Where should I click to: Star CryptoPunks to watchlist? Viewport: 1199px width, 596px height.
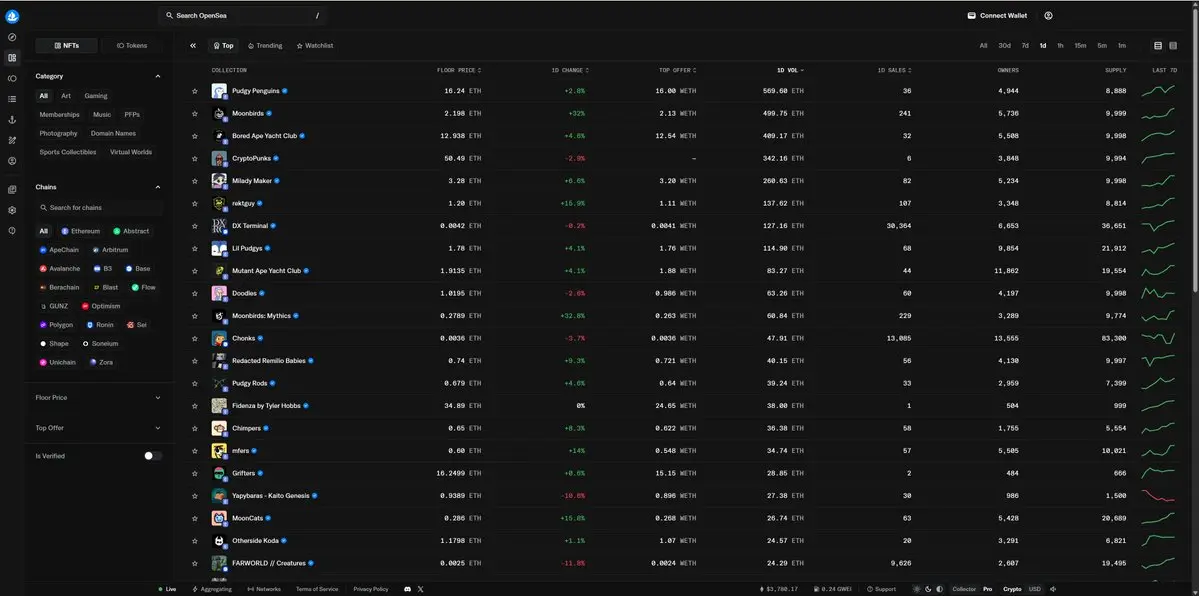tap(195, 158)
